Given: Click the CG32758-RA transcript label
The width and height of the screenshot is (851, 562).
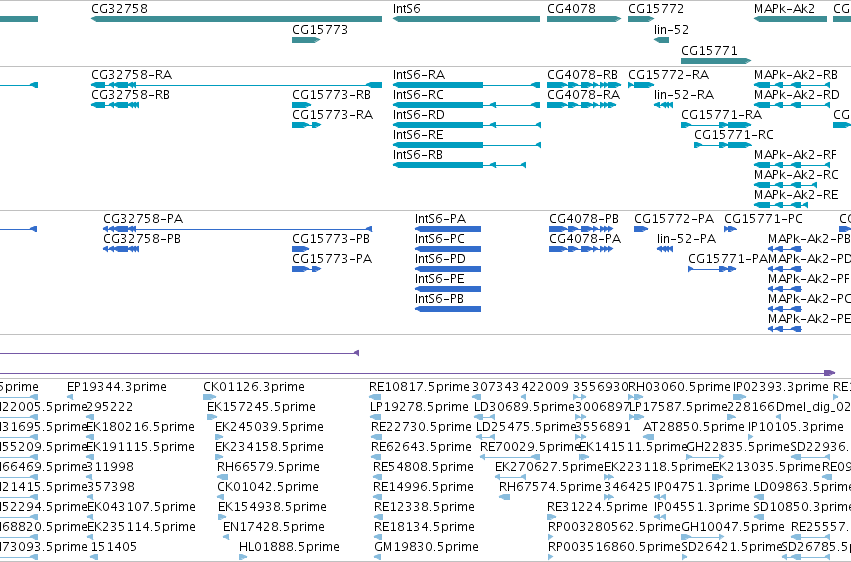Looking at the screenshot, I should [x=131, y=75].
